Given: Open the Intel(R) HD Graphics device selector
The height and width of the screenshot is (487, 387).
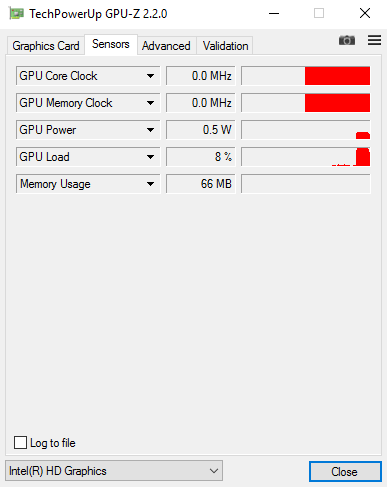Looking at the screenshot, I should tap(114, 471).
